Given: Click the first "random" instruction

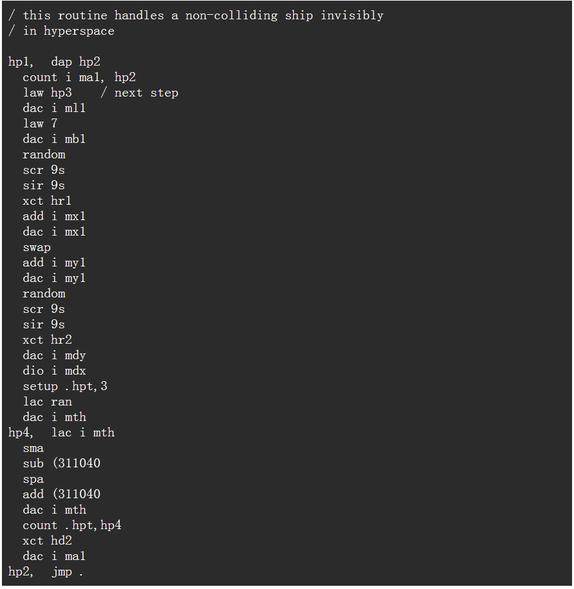Looking at the screenshot, I should coord(44,154).
